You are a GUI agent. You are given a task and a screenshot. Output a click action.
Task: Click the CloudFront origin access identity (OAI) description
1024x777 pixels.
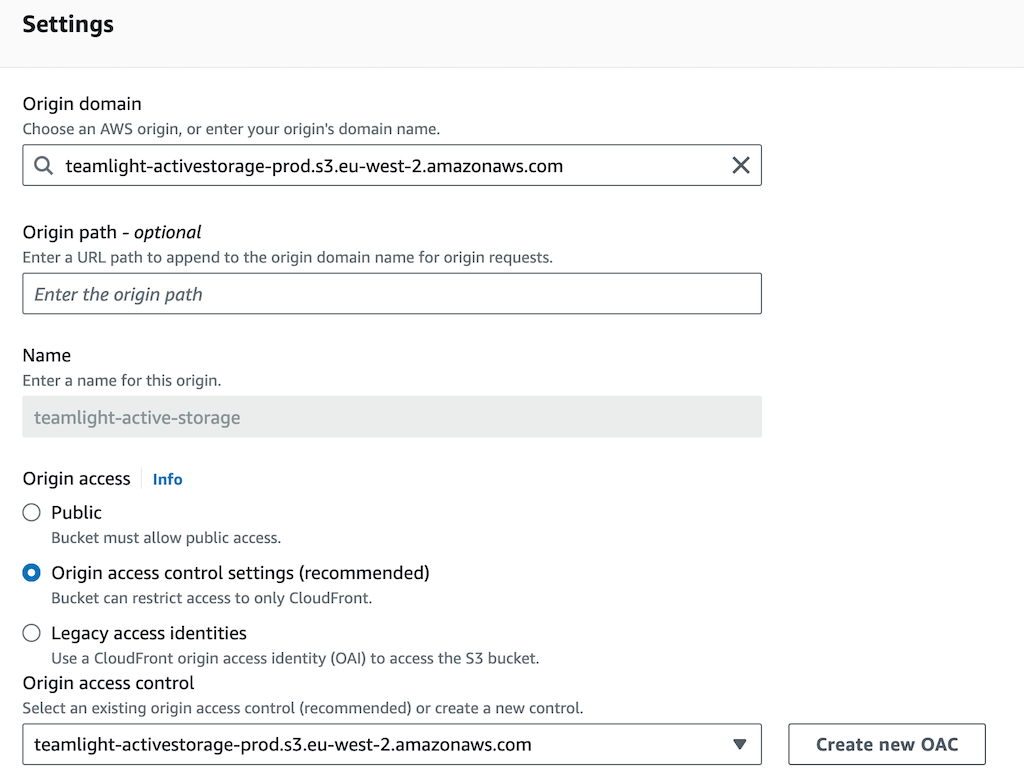[295, 658]
